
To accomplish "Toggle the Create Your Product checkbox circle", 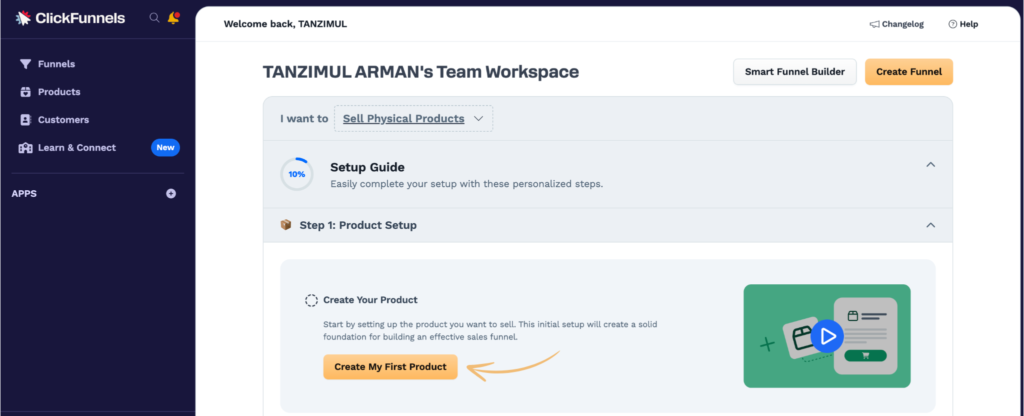I will coord(312,300).
